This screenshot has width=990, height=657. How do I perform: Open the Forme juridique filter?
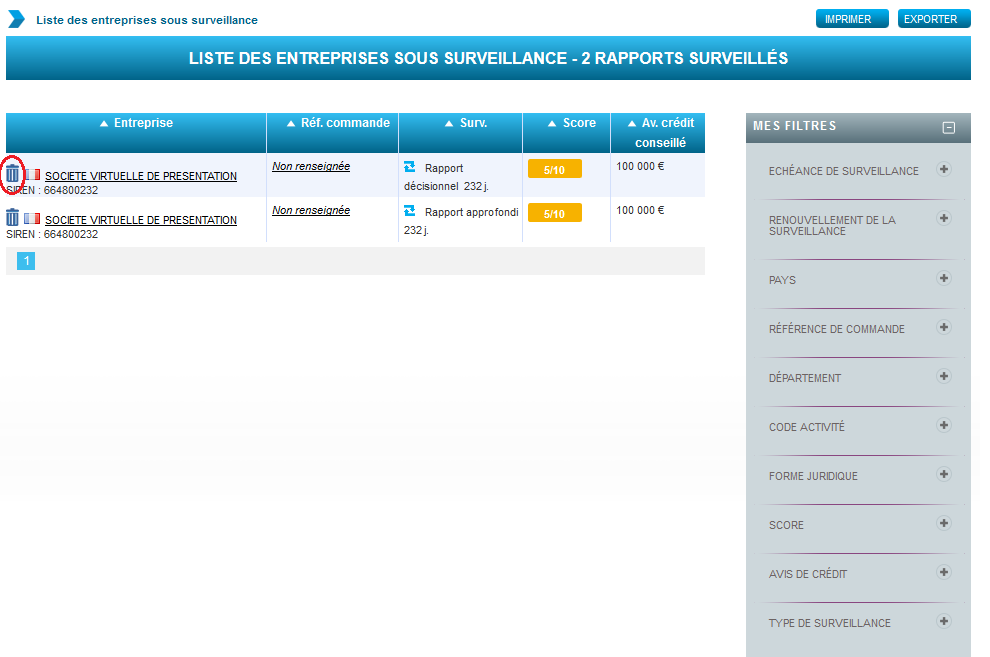pos(943,474)
